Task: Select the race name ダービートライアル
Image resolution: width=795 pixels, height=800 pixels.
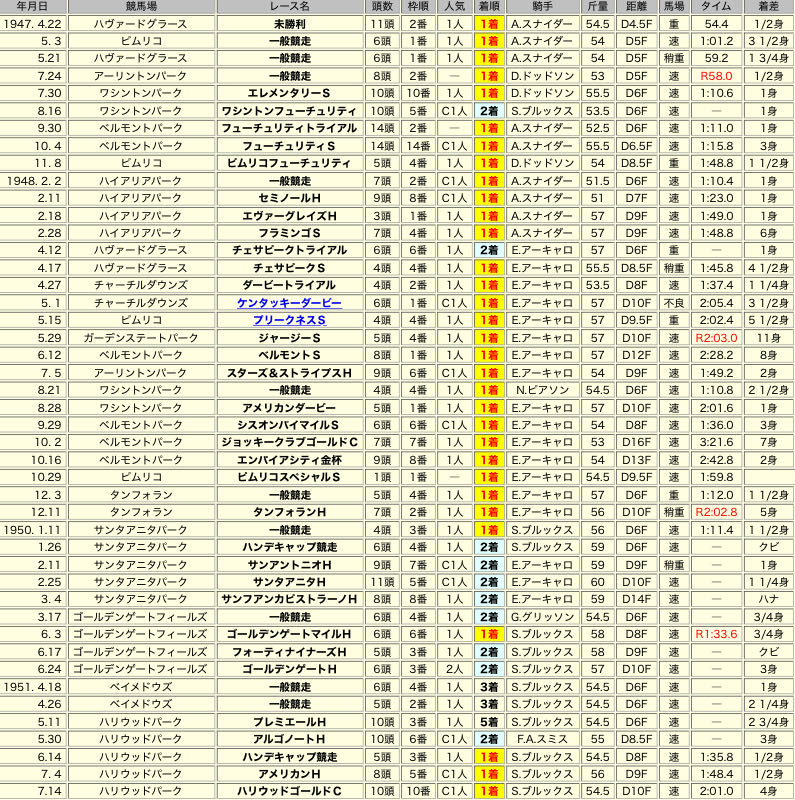Action: coord(289,285)
